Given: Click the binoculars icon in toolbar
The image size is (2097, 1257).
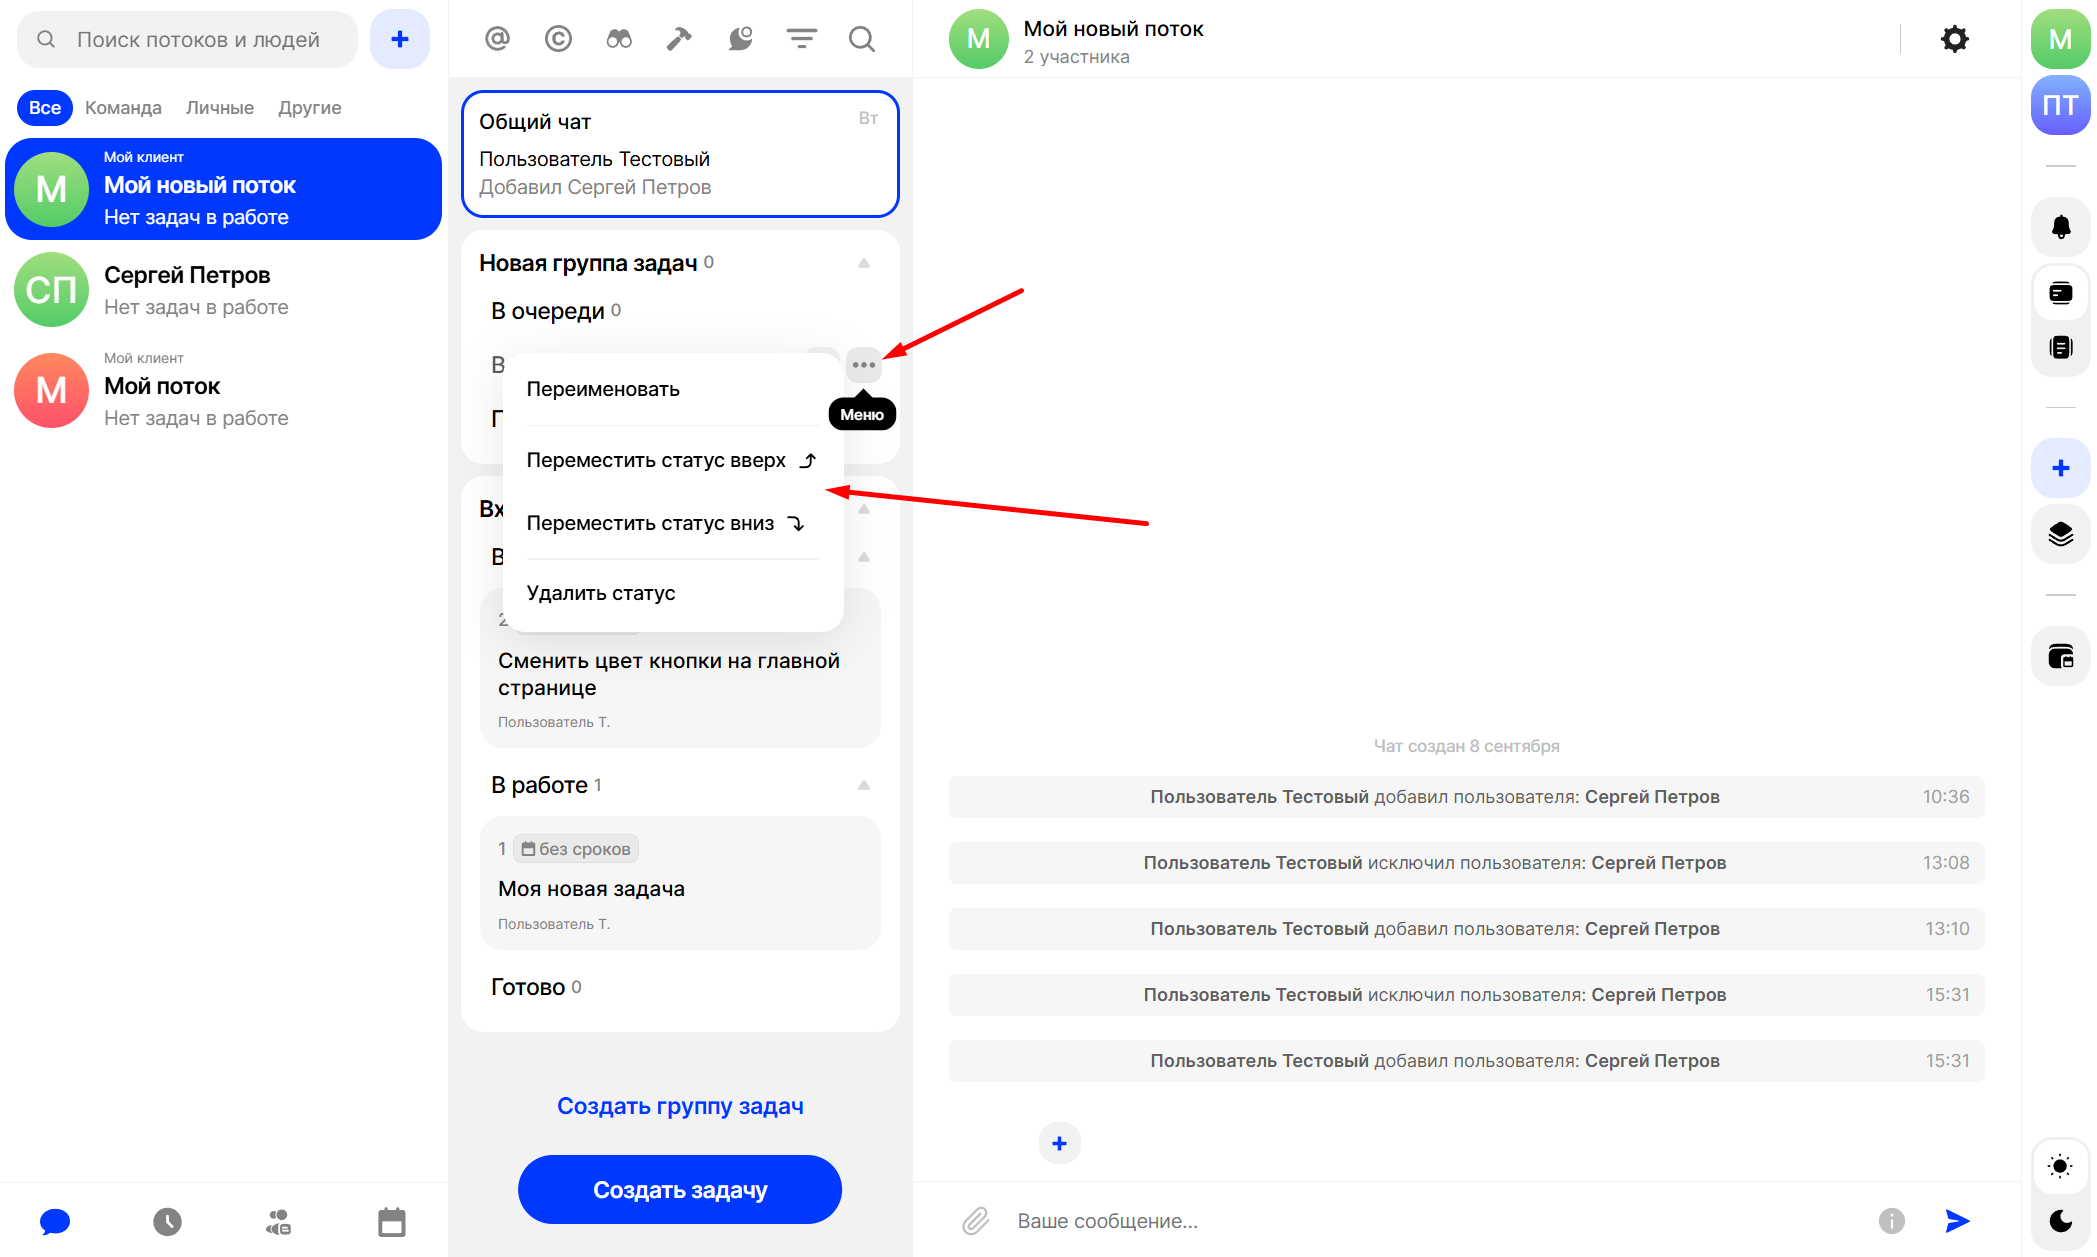Looking at the screenshot, I should [x=619, y=39].
